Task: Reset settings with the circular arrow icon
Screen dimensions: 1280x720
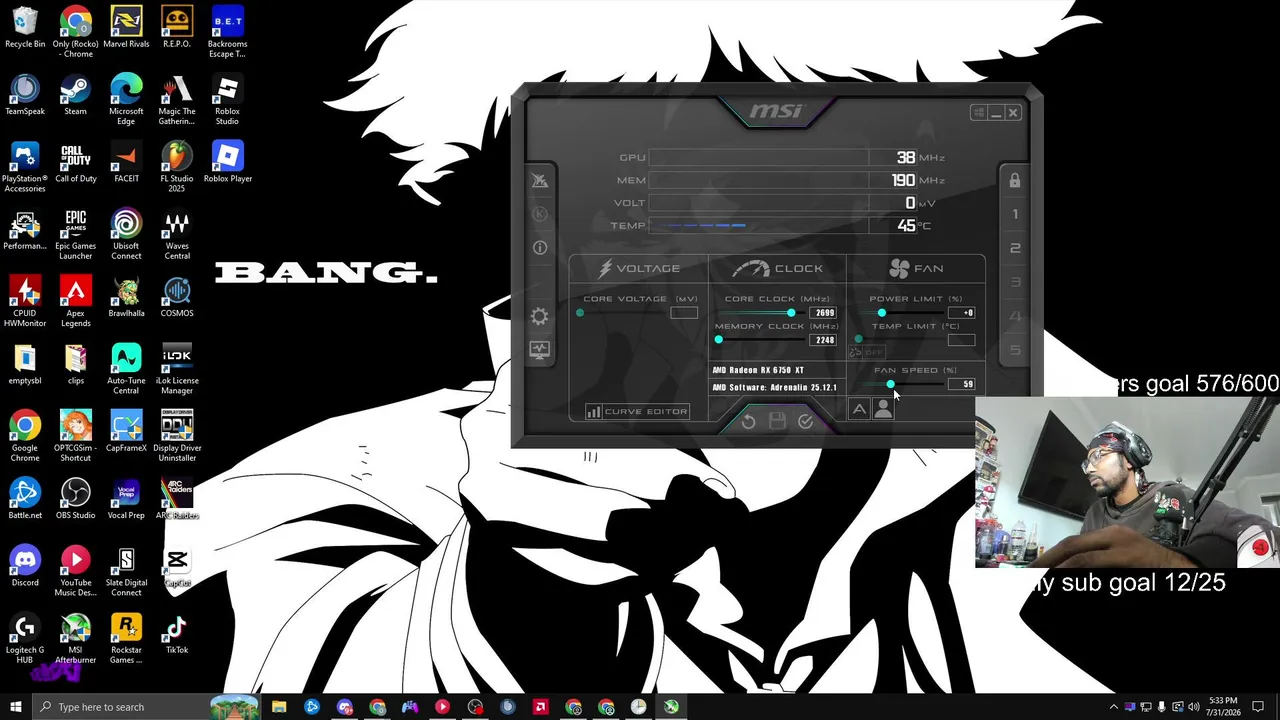Action: (748, 422)
